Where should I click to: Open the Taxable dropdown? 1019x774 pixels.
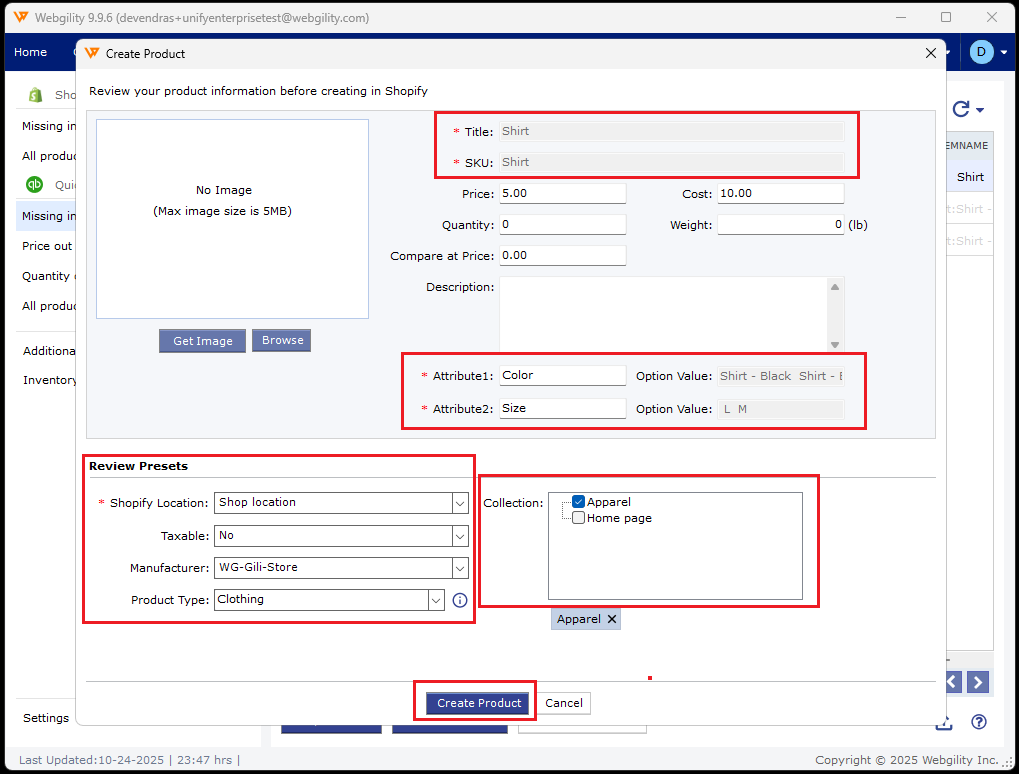tap(460, 536)
